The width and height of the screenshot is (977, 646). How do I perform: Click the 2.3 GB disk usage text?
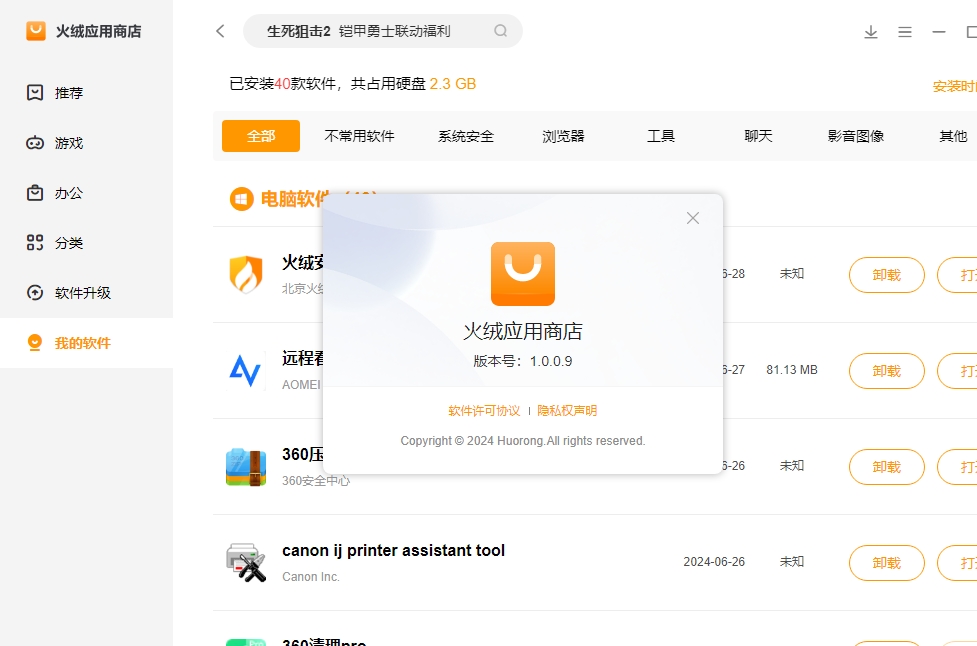(453, 84)
